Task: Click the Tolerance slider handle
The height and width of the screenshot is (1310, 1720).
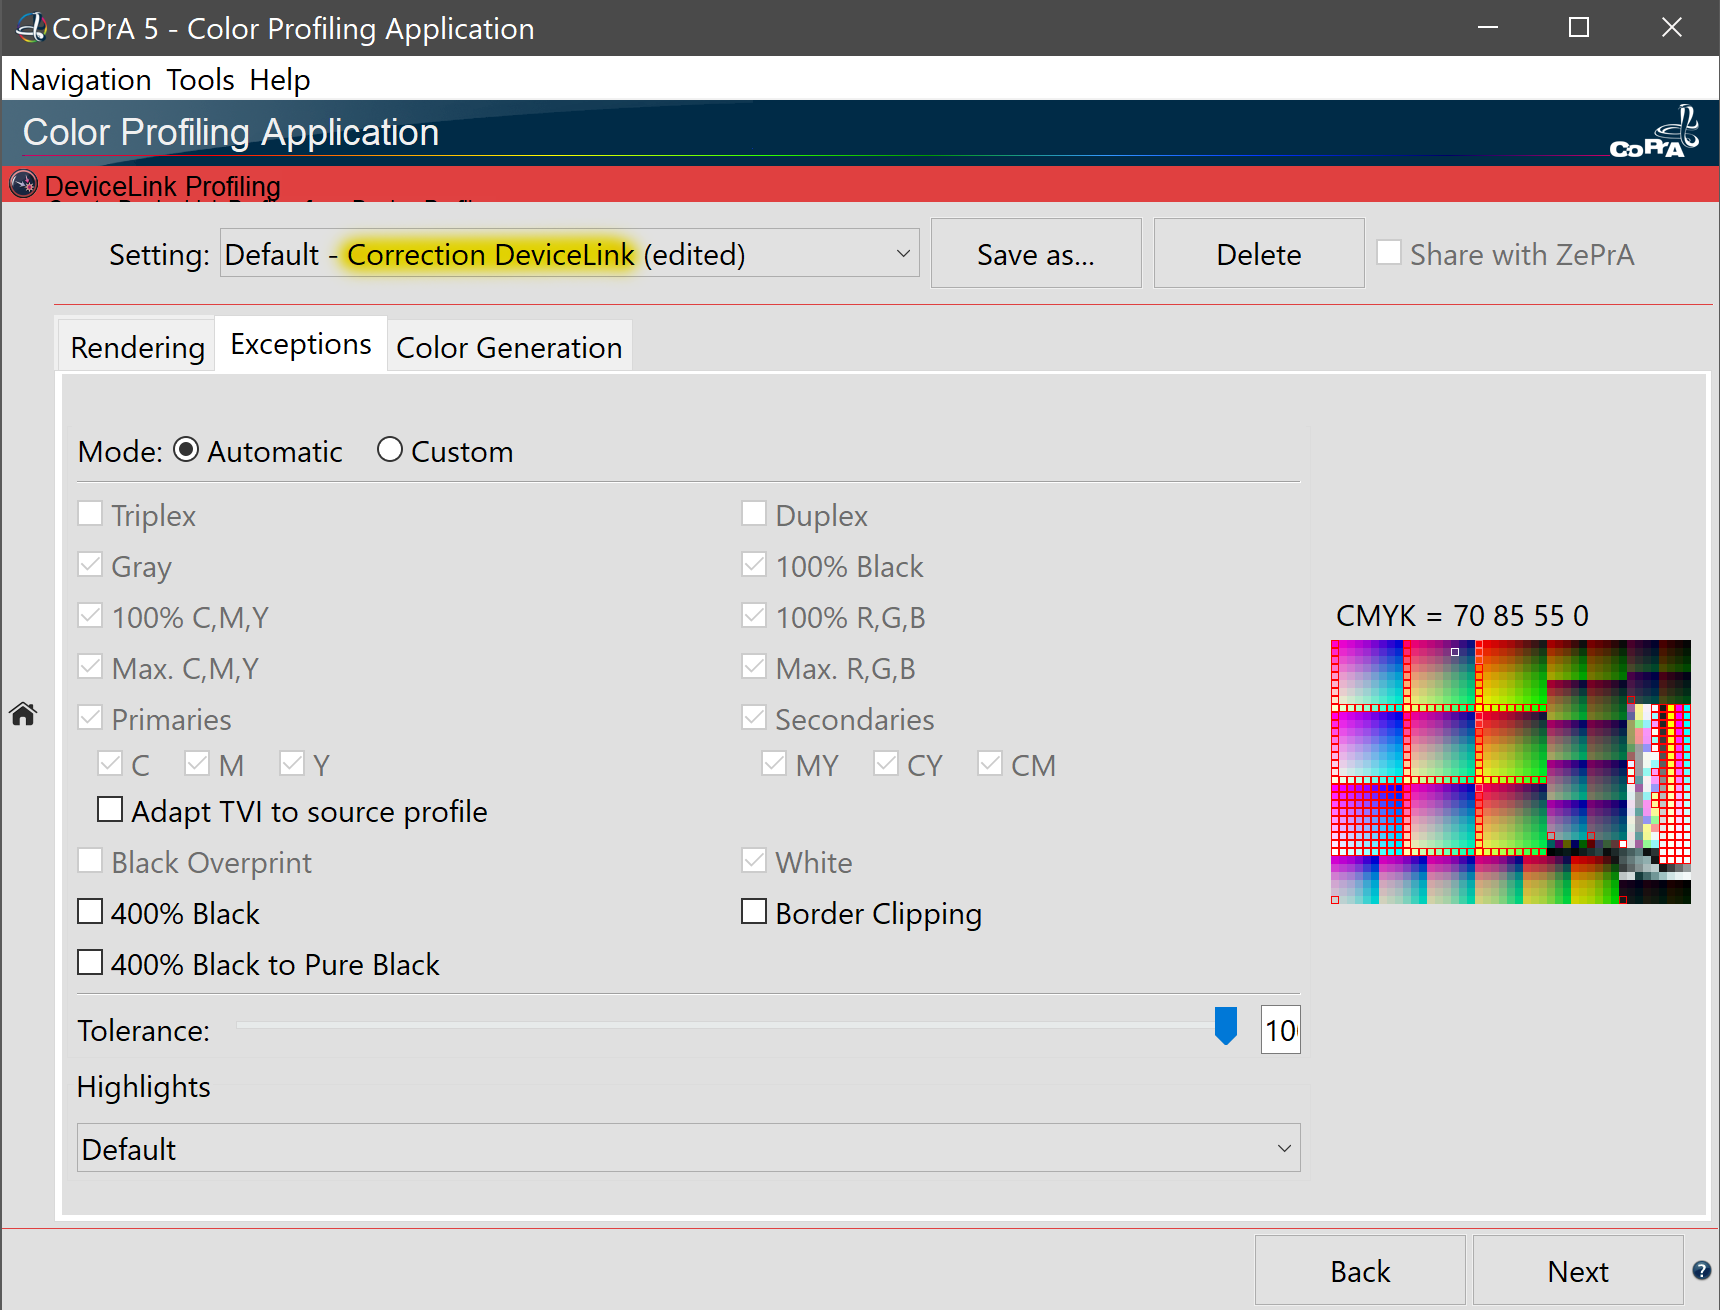Action: point(1225,1026)
